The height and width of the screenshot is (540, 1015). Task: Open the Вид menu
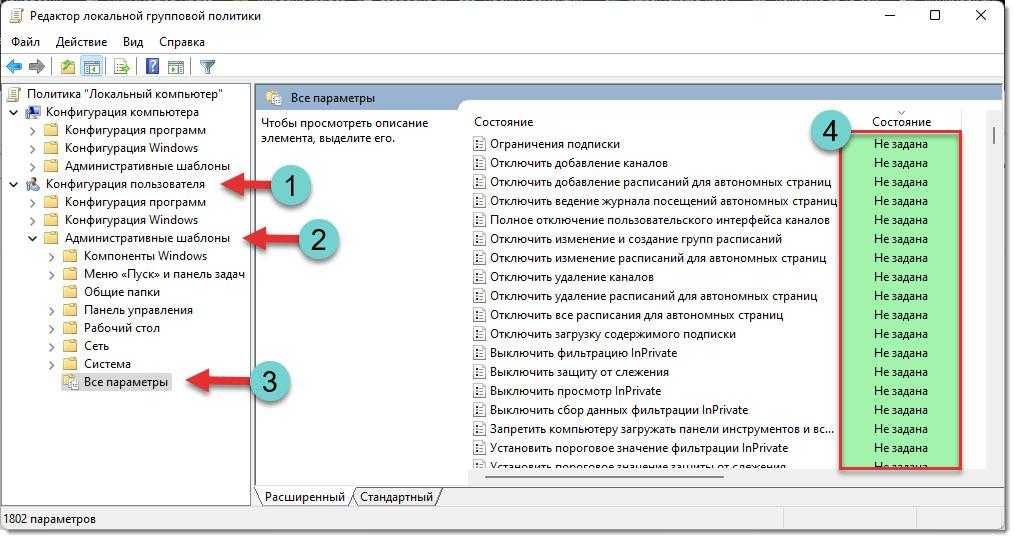coord(133,42)
